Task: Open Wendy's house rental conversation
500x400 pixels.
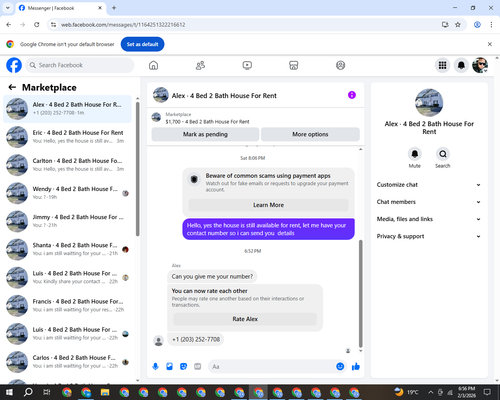Action: click(x=67, y=193)
